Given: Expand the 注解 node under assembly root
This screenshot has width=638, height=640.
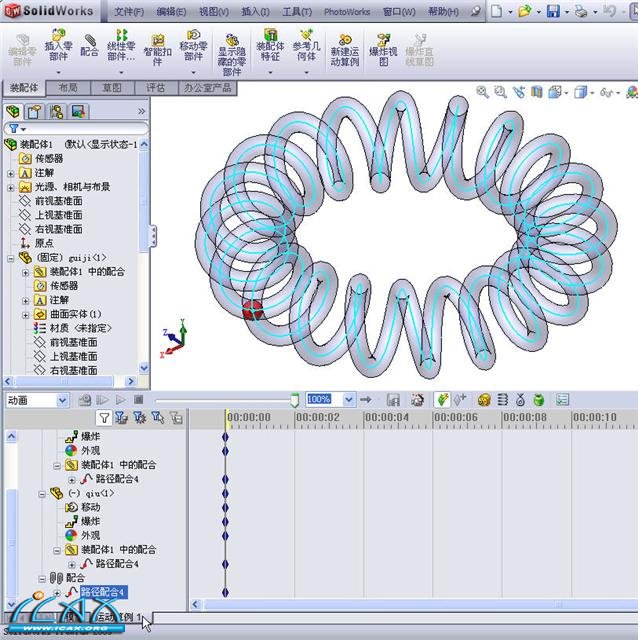Looking at the screenshot, I should tap(11, 173).
